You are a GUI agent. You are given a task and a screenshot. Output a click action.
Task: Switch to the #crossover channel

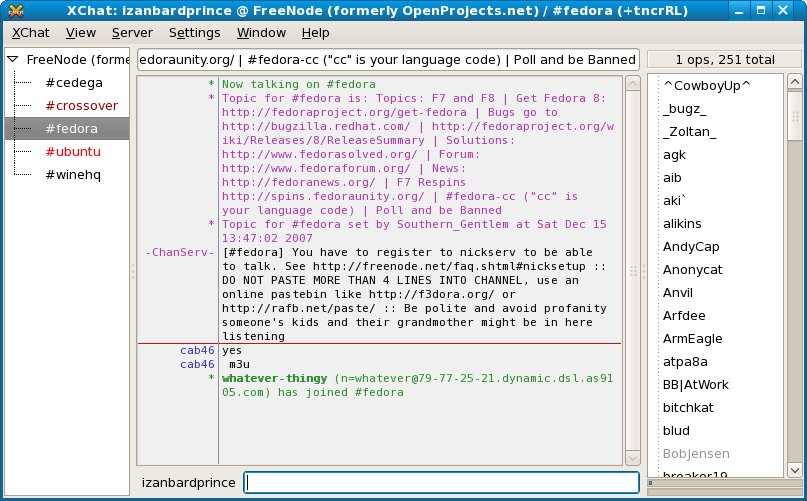pyautogui.click(x=81, y=106)
